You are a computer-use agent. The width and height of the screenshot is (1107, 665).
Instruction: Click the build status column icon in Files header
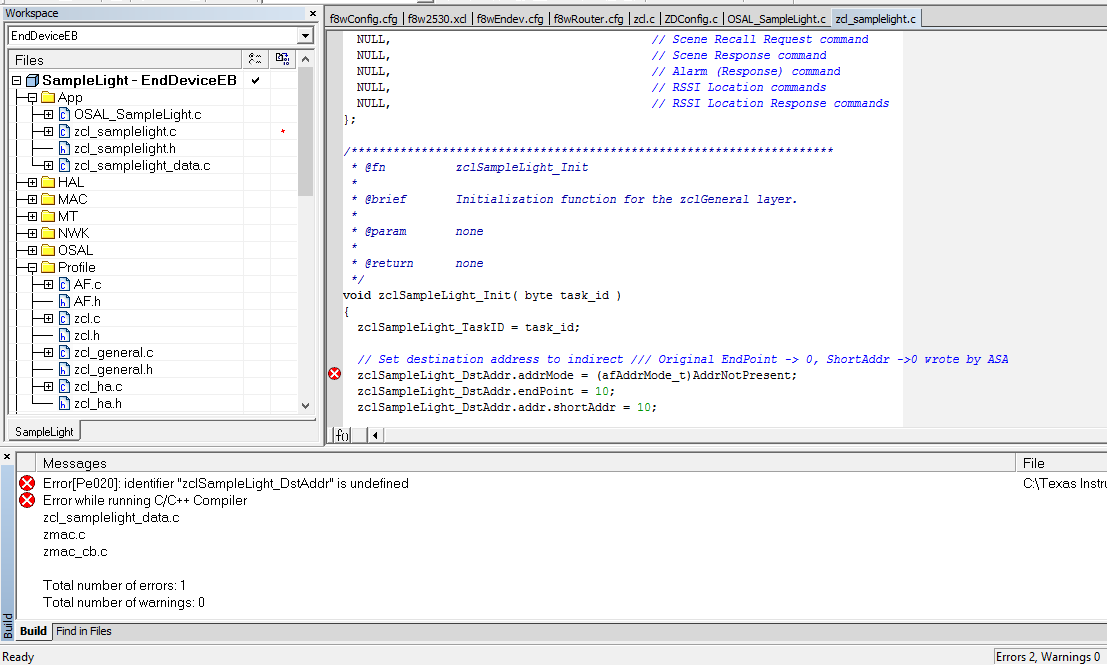282,59
